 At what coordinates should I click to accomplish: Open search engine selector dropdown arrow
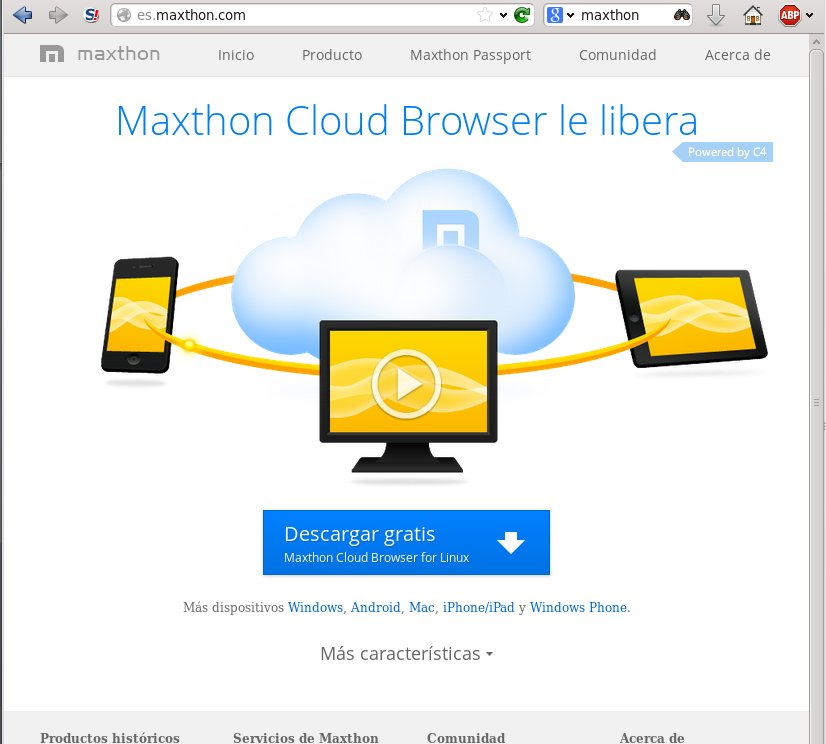[571, 16]
